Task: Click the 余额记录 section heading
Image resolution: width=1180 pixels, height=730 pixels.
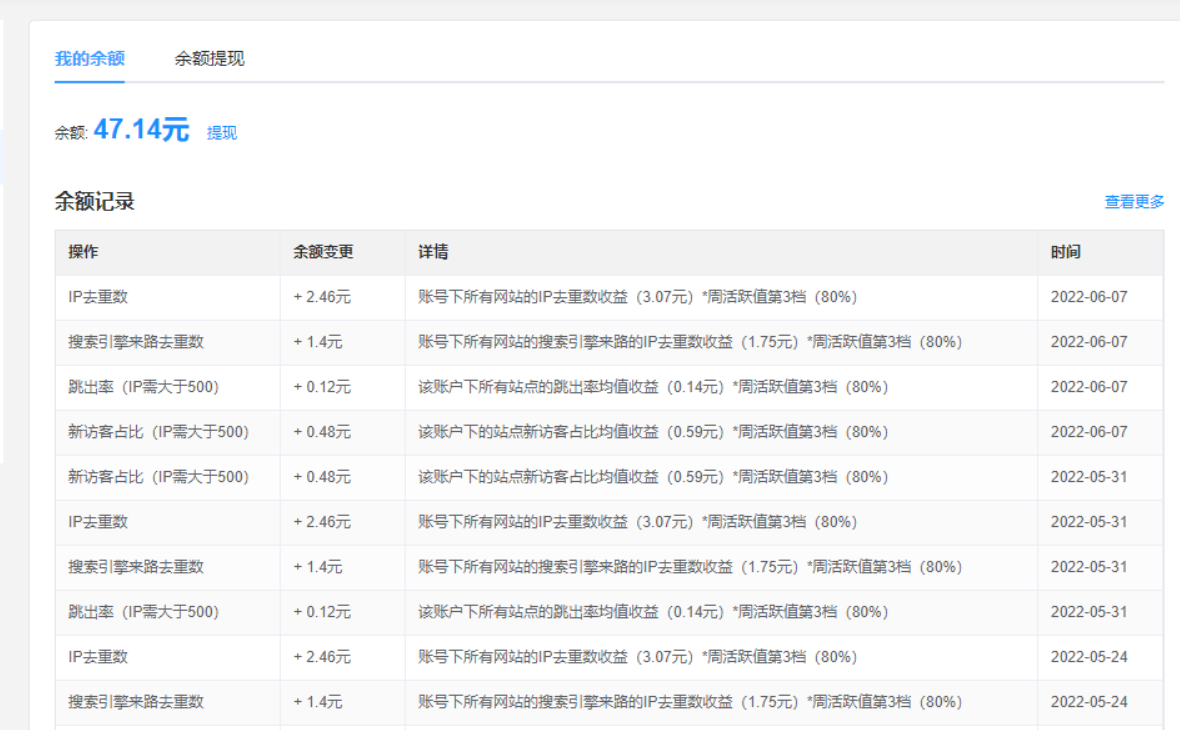Action: [94, 202]
